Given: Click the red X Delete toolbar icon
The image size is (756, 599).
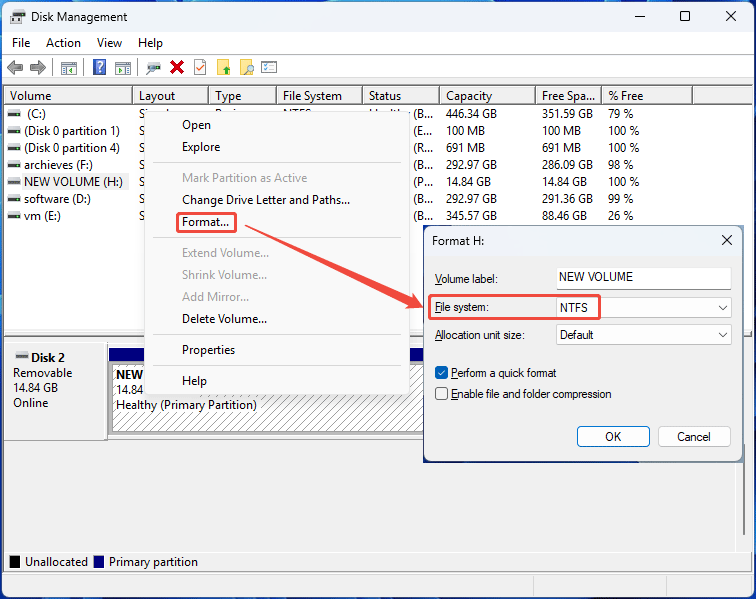Looking at the screenshot, I should (x=177, y=68).
